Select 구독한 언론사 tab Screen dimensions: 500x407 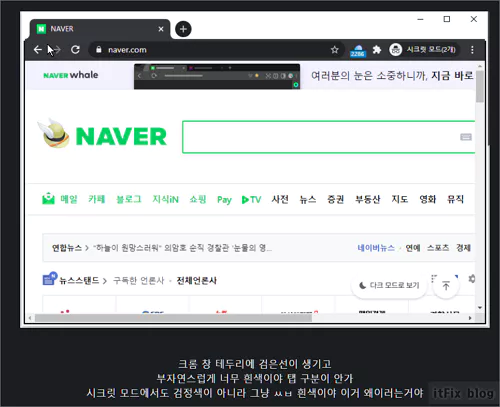pos(139,281)
